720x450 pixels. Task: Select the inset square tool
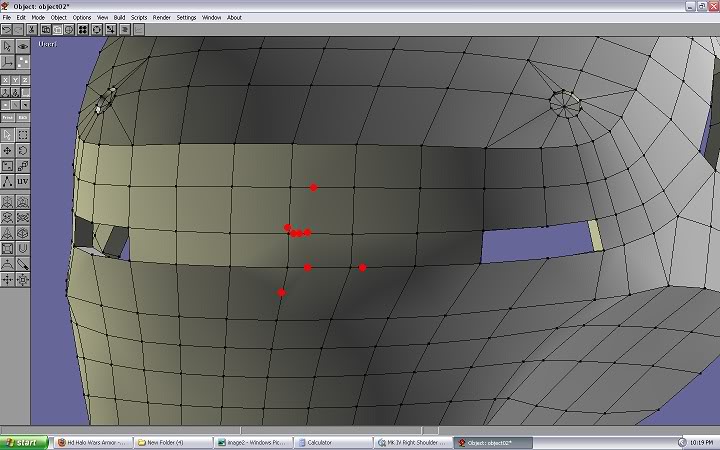(x=7, y=248)
